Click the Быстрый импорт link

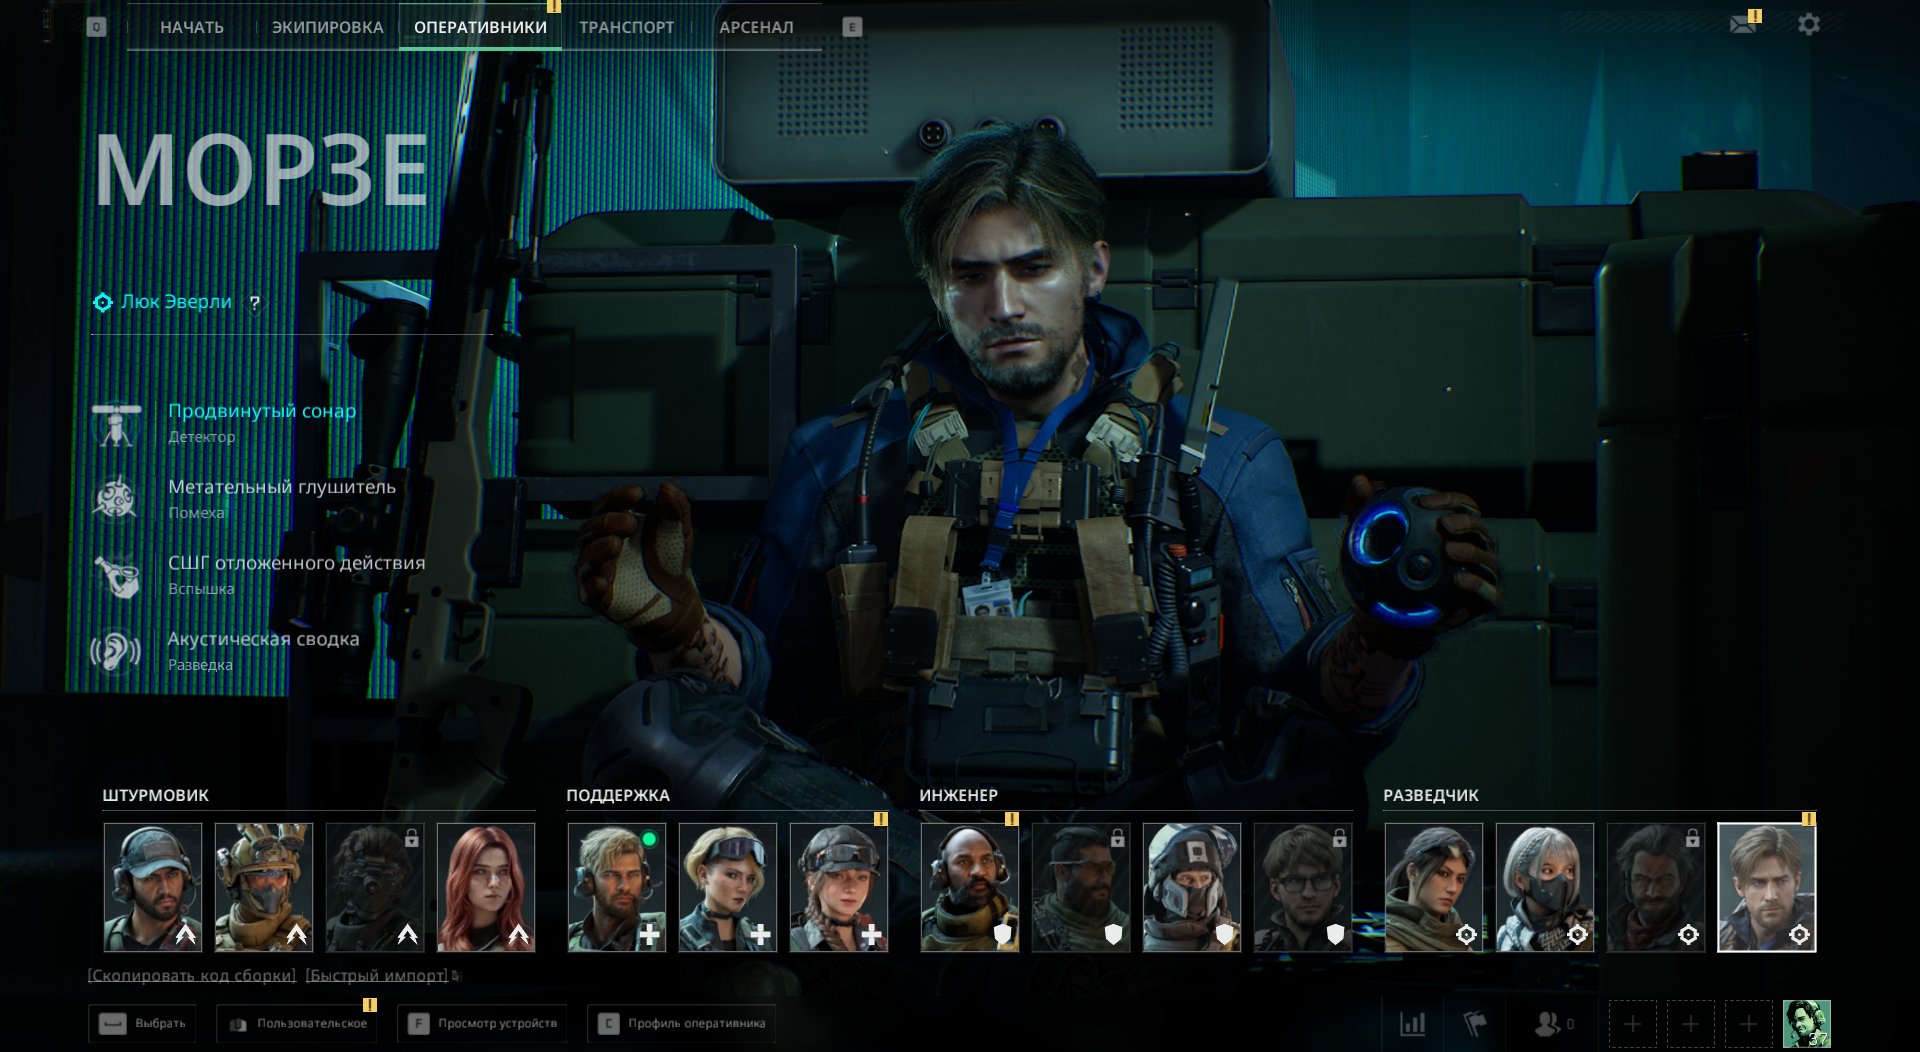coord(377,975)
